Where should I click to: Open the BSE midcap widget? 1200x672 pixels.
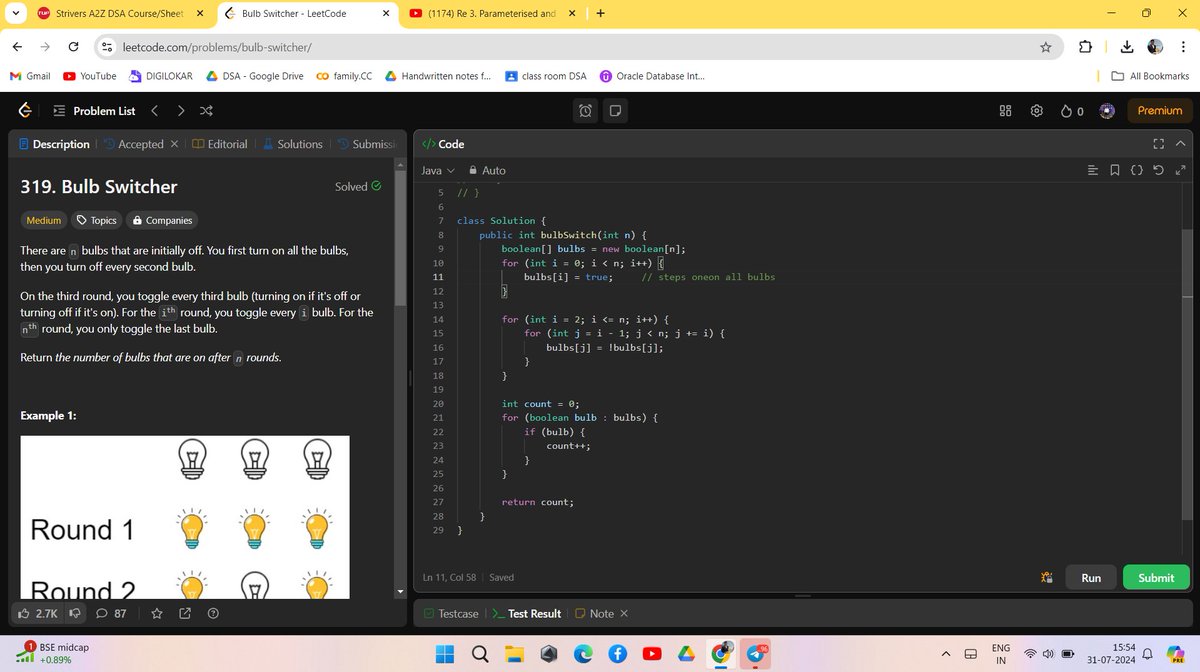click(x=50, y=654)
